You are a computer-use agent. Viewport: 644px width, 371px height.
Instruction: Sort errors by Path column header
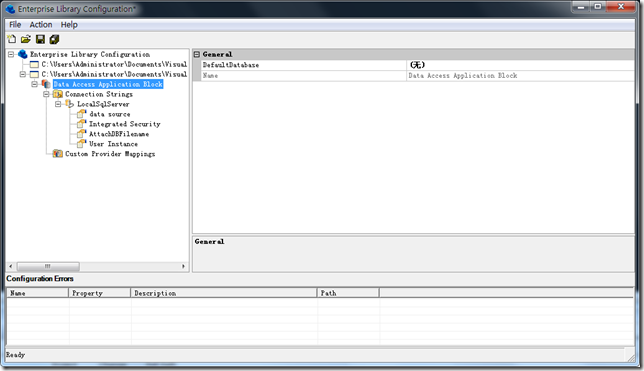tap(348, 293)
